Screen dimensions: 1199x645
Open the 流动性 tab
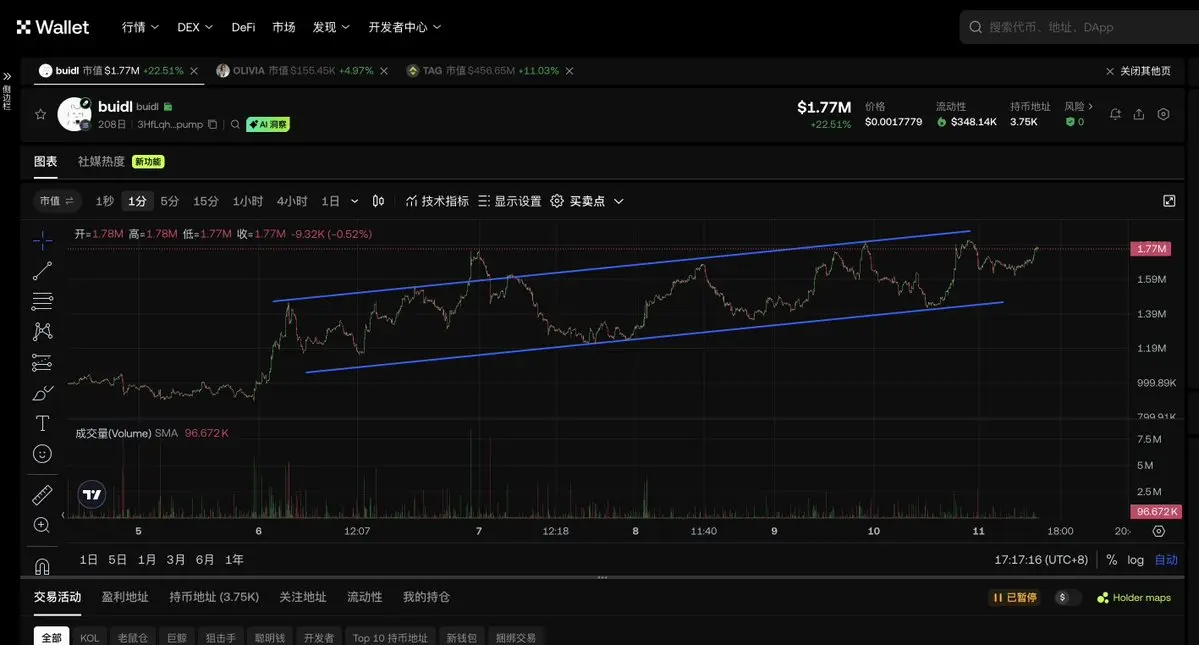(x=365, y=597)
